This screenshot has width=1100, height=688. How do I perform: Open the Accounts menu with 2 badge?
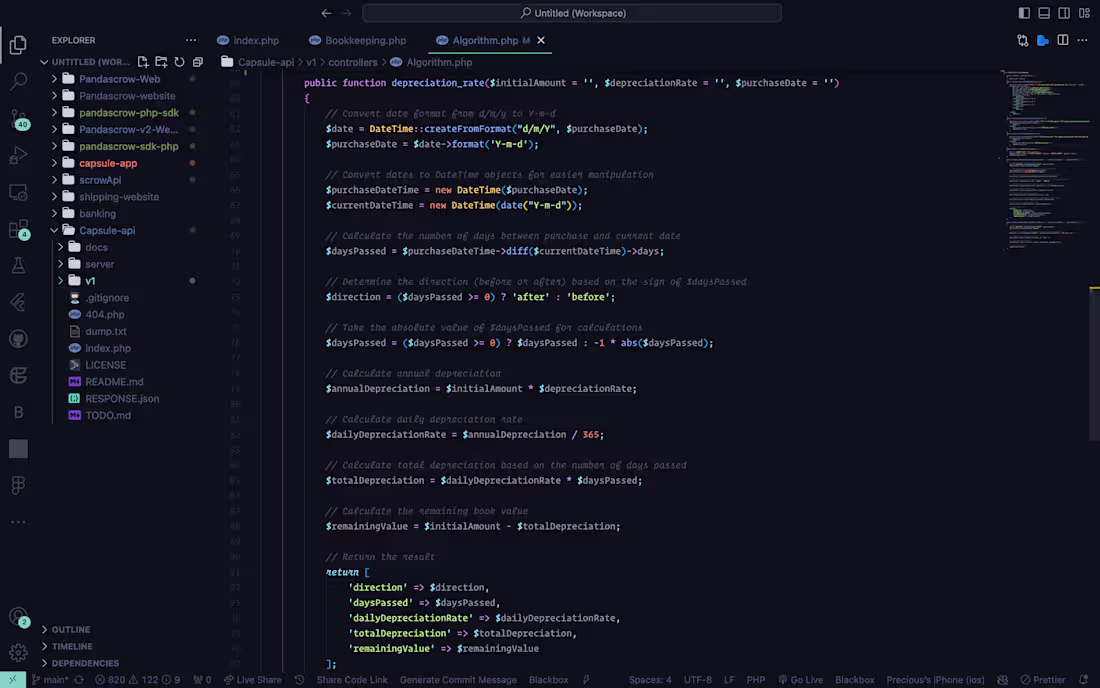click(18, 617)
